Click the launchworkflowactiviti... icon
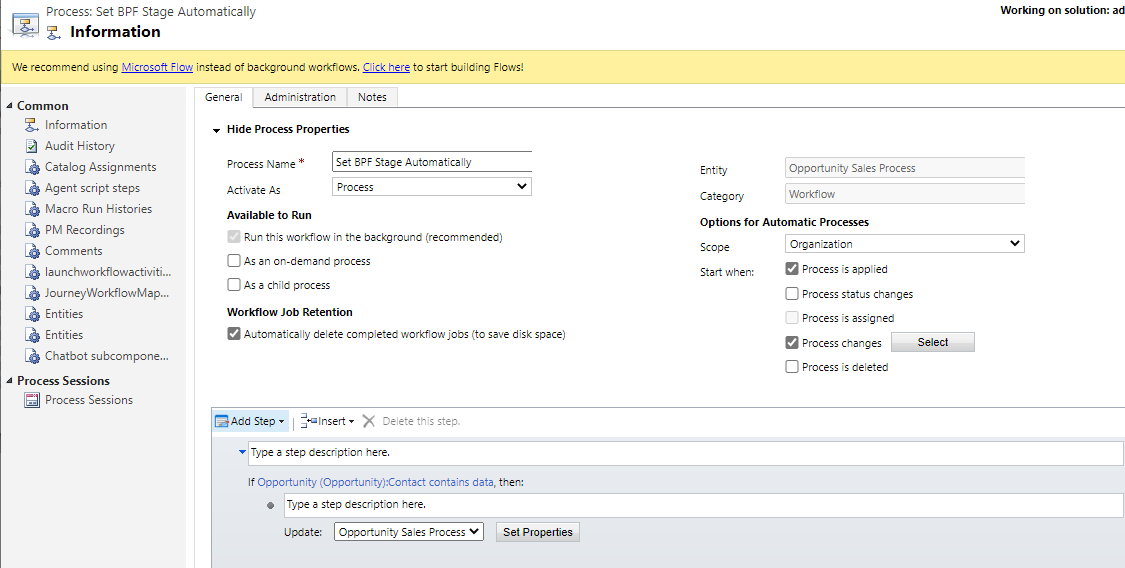This screenshot has height=568, width=1125. (32, 272)
